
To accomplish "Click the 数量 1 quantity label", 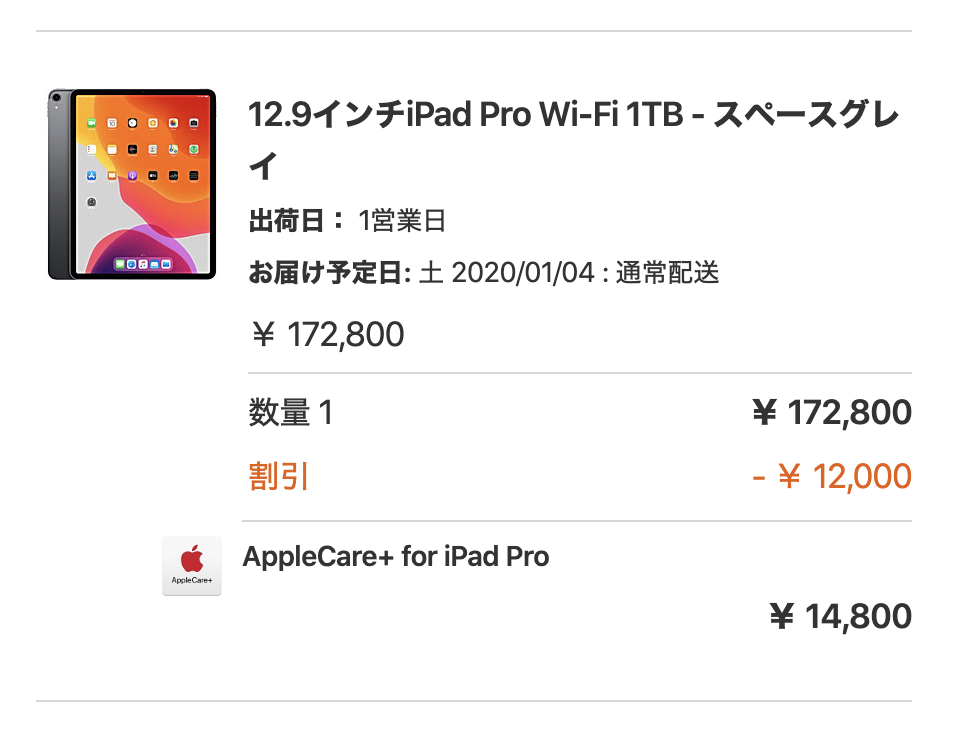I will coord(291,412).
